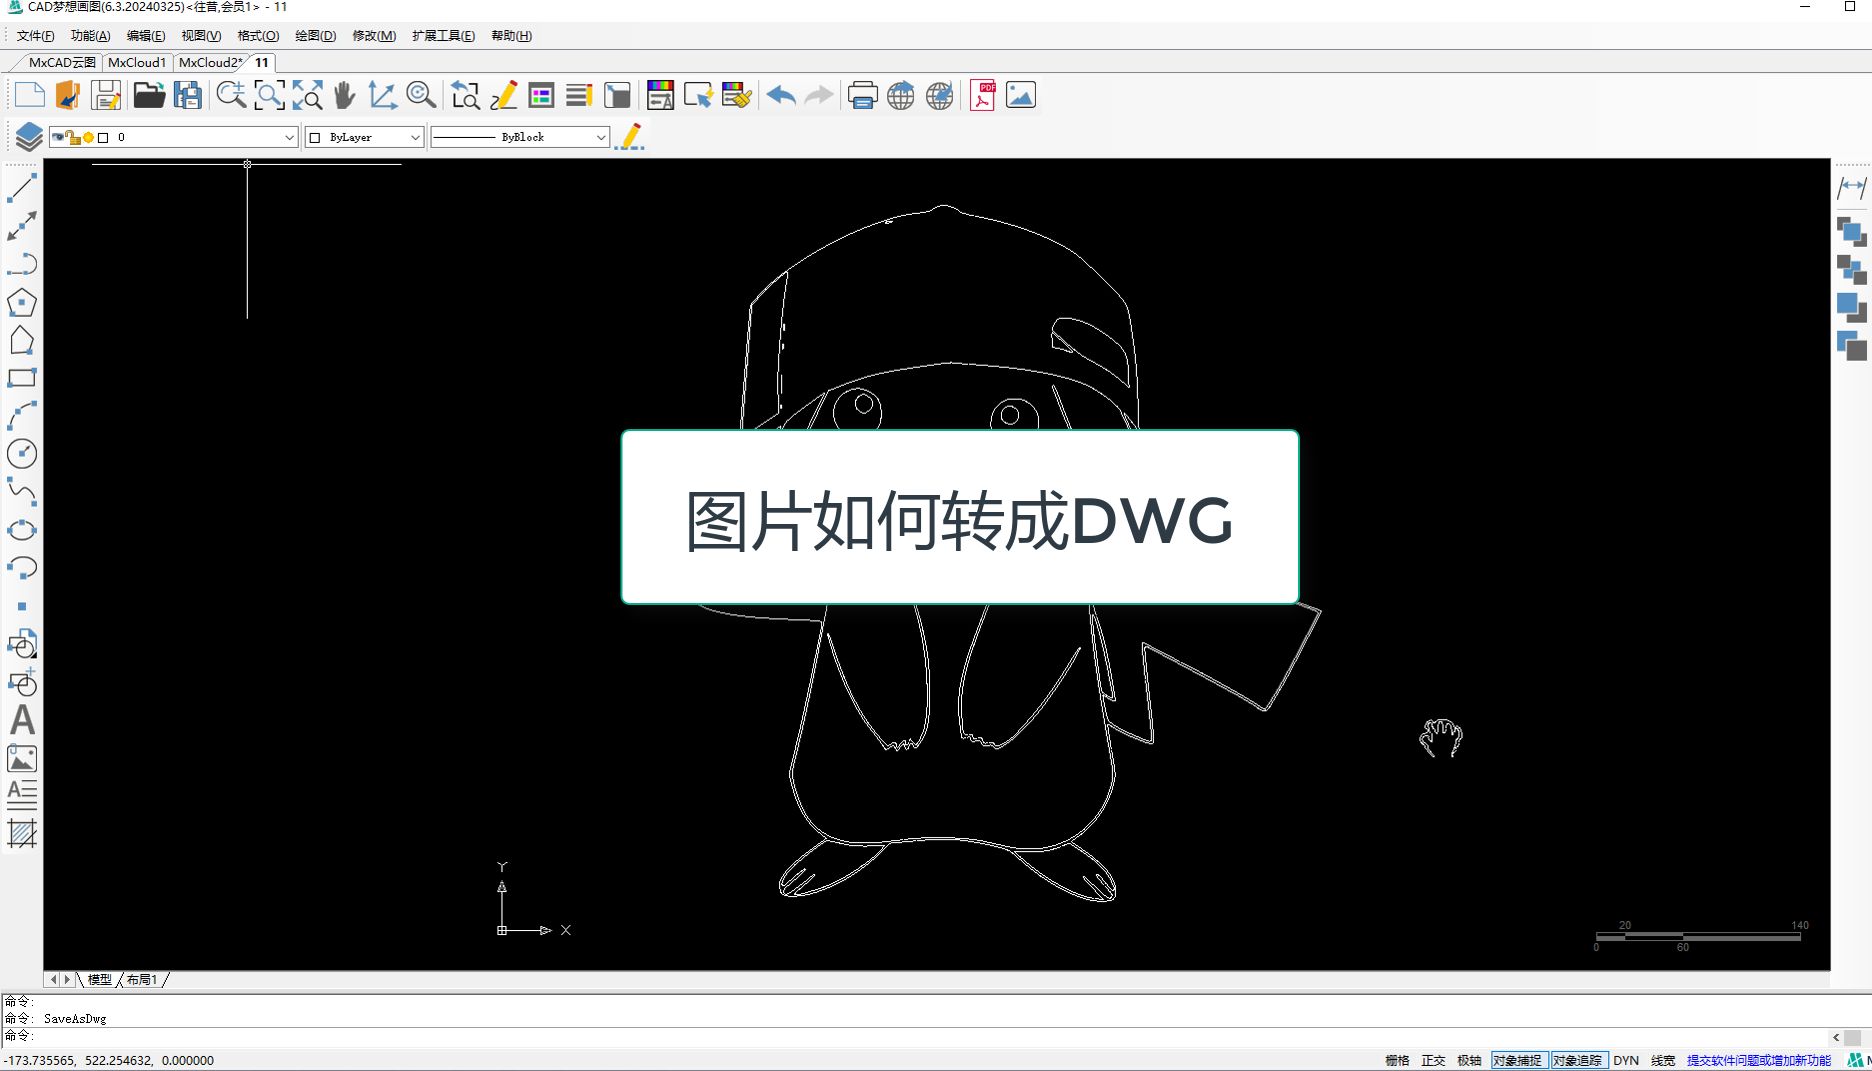
Task: Open the 绘图(D) menu
Action: (315, 35)
